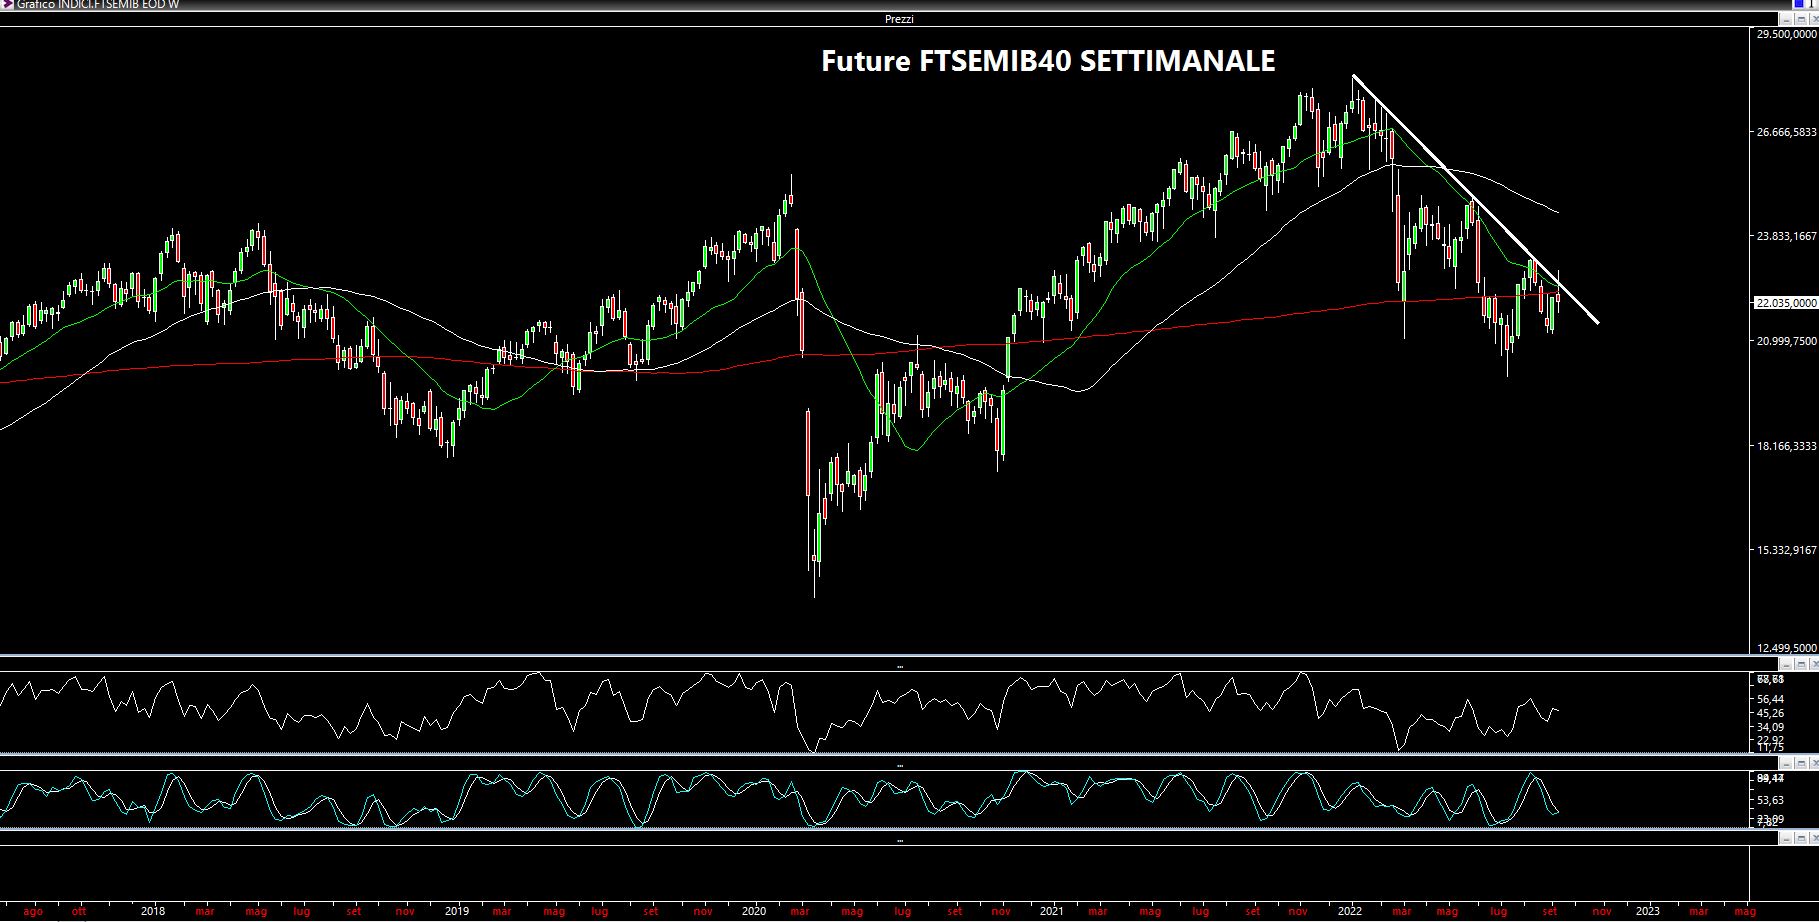Click the 2021 label on the time axis
1819x922 pixels.
coord(1051,911)
